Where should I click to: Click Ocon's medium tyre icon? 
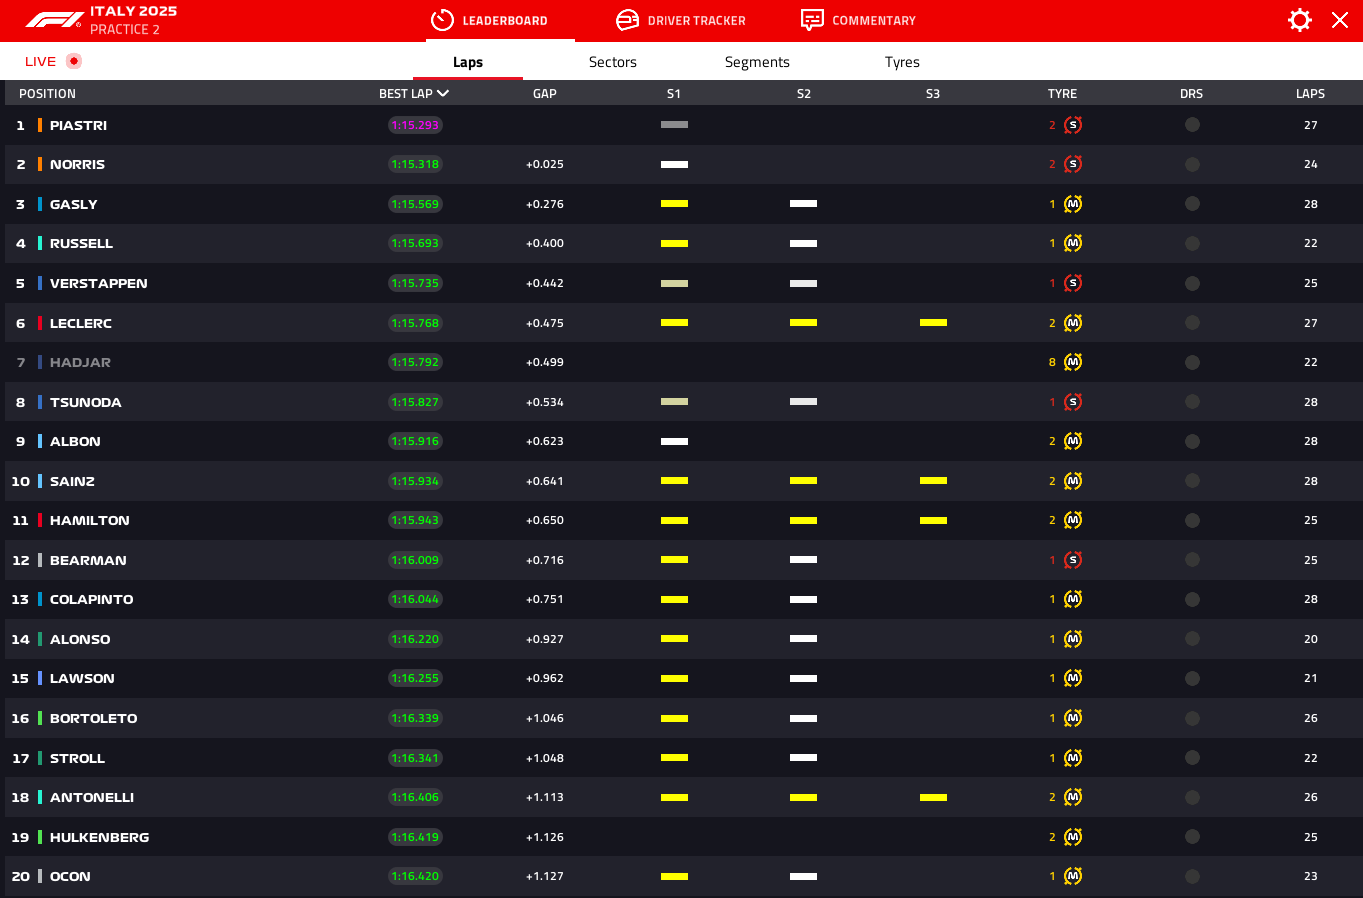[x=1073, y=876]
